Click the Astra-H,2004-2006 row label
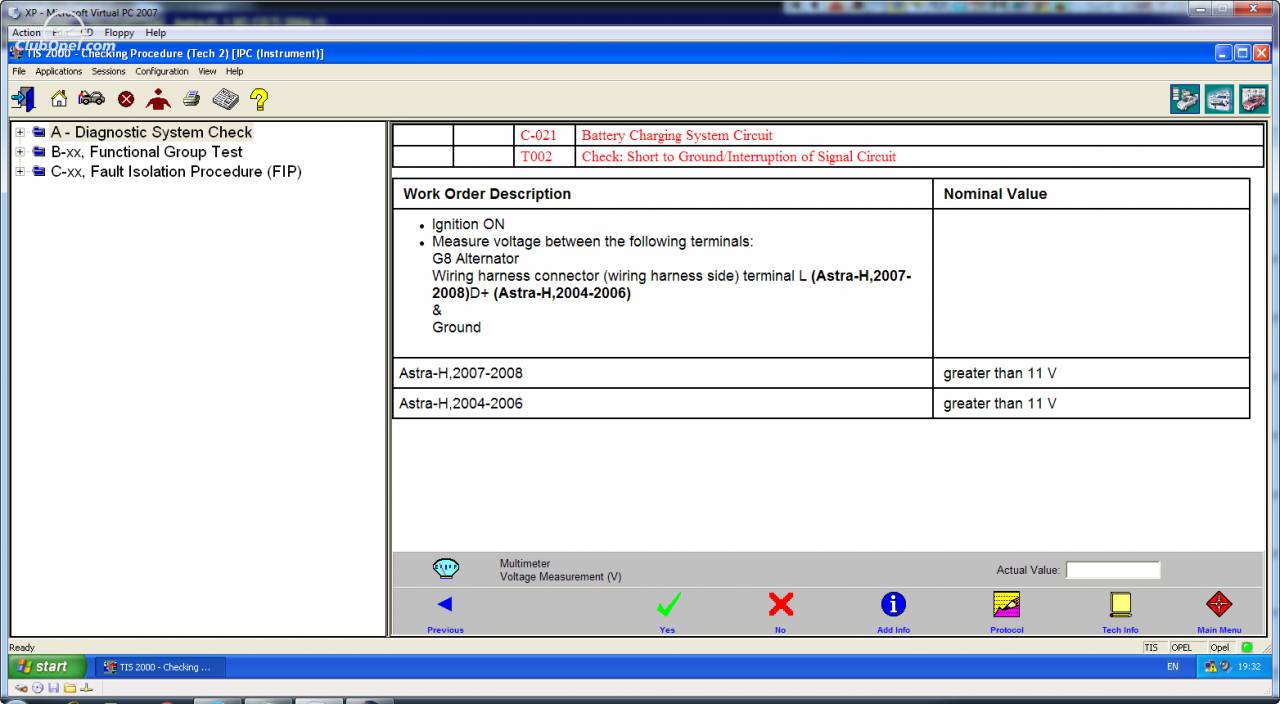 [461, 404]
